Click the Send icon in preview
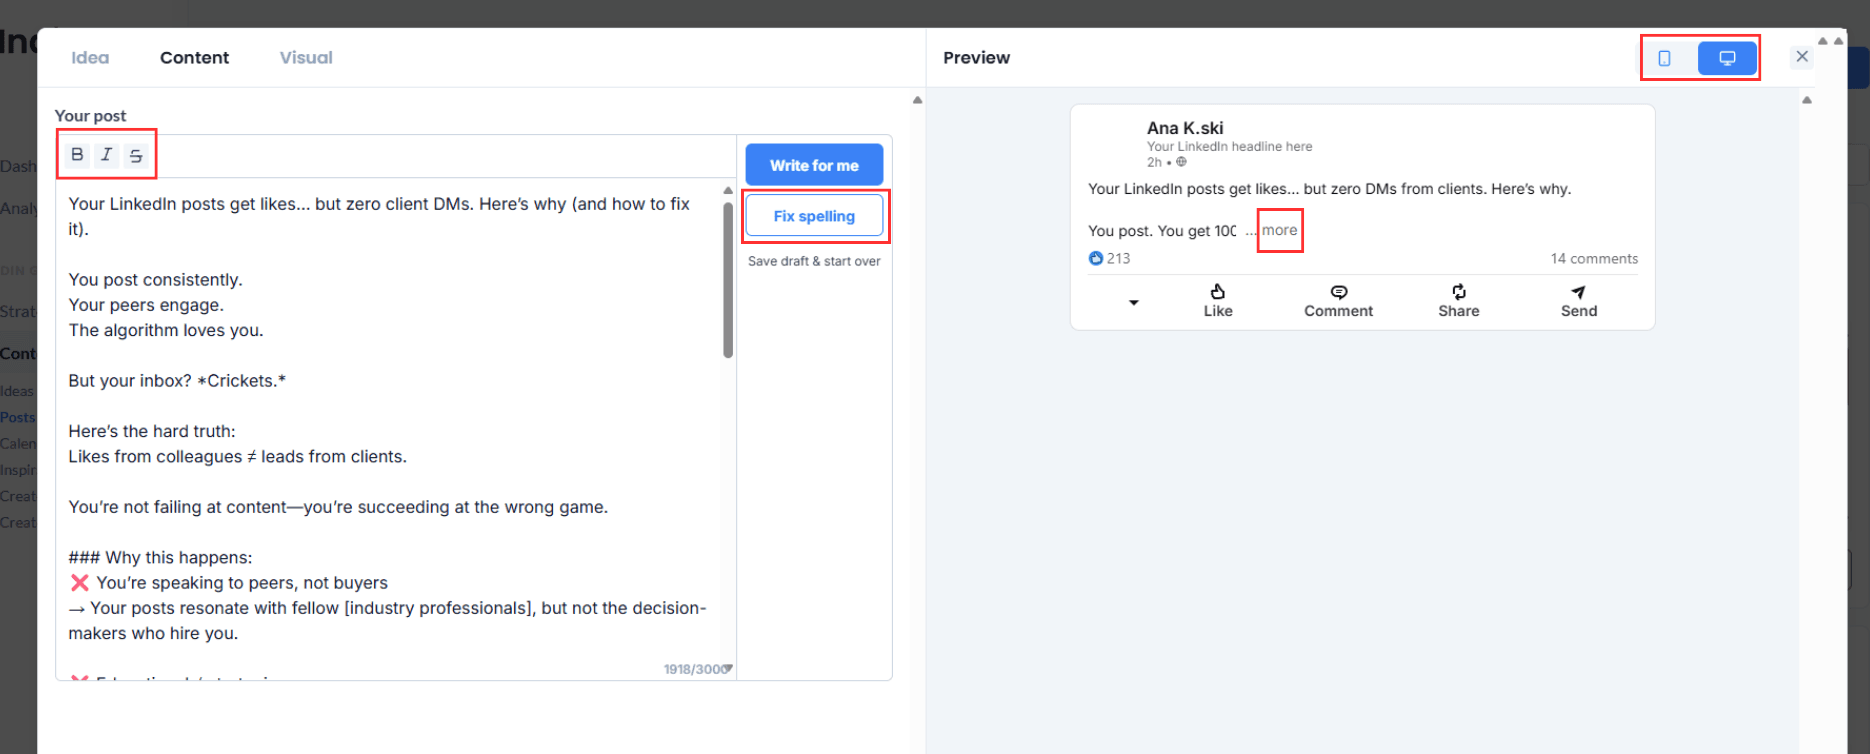This screenshot has width=1870, height=754. 1578,292
